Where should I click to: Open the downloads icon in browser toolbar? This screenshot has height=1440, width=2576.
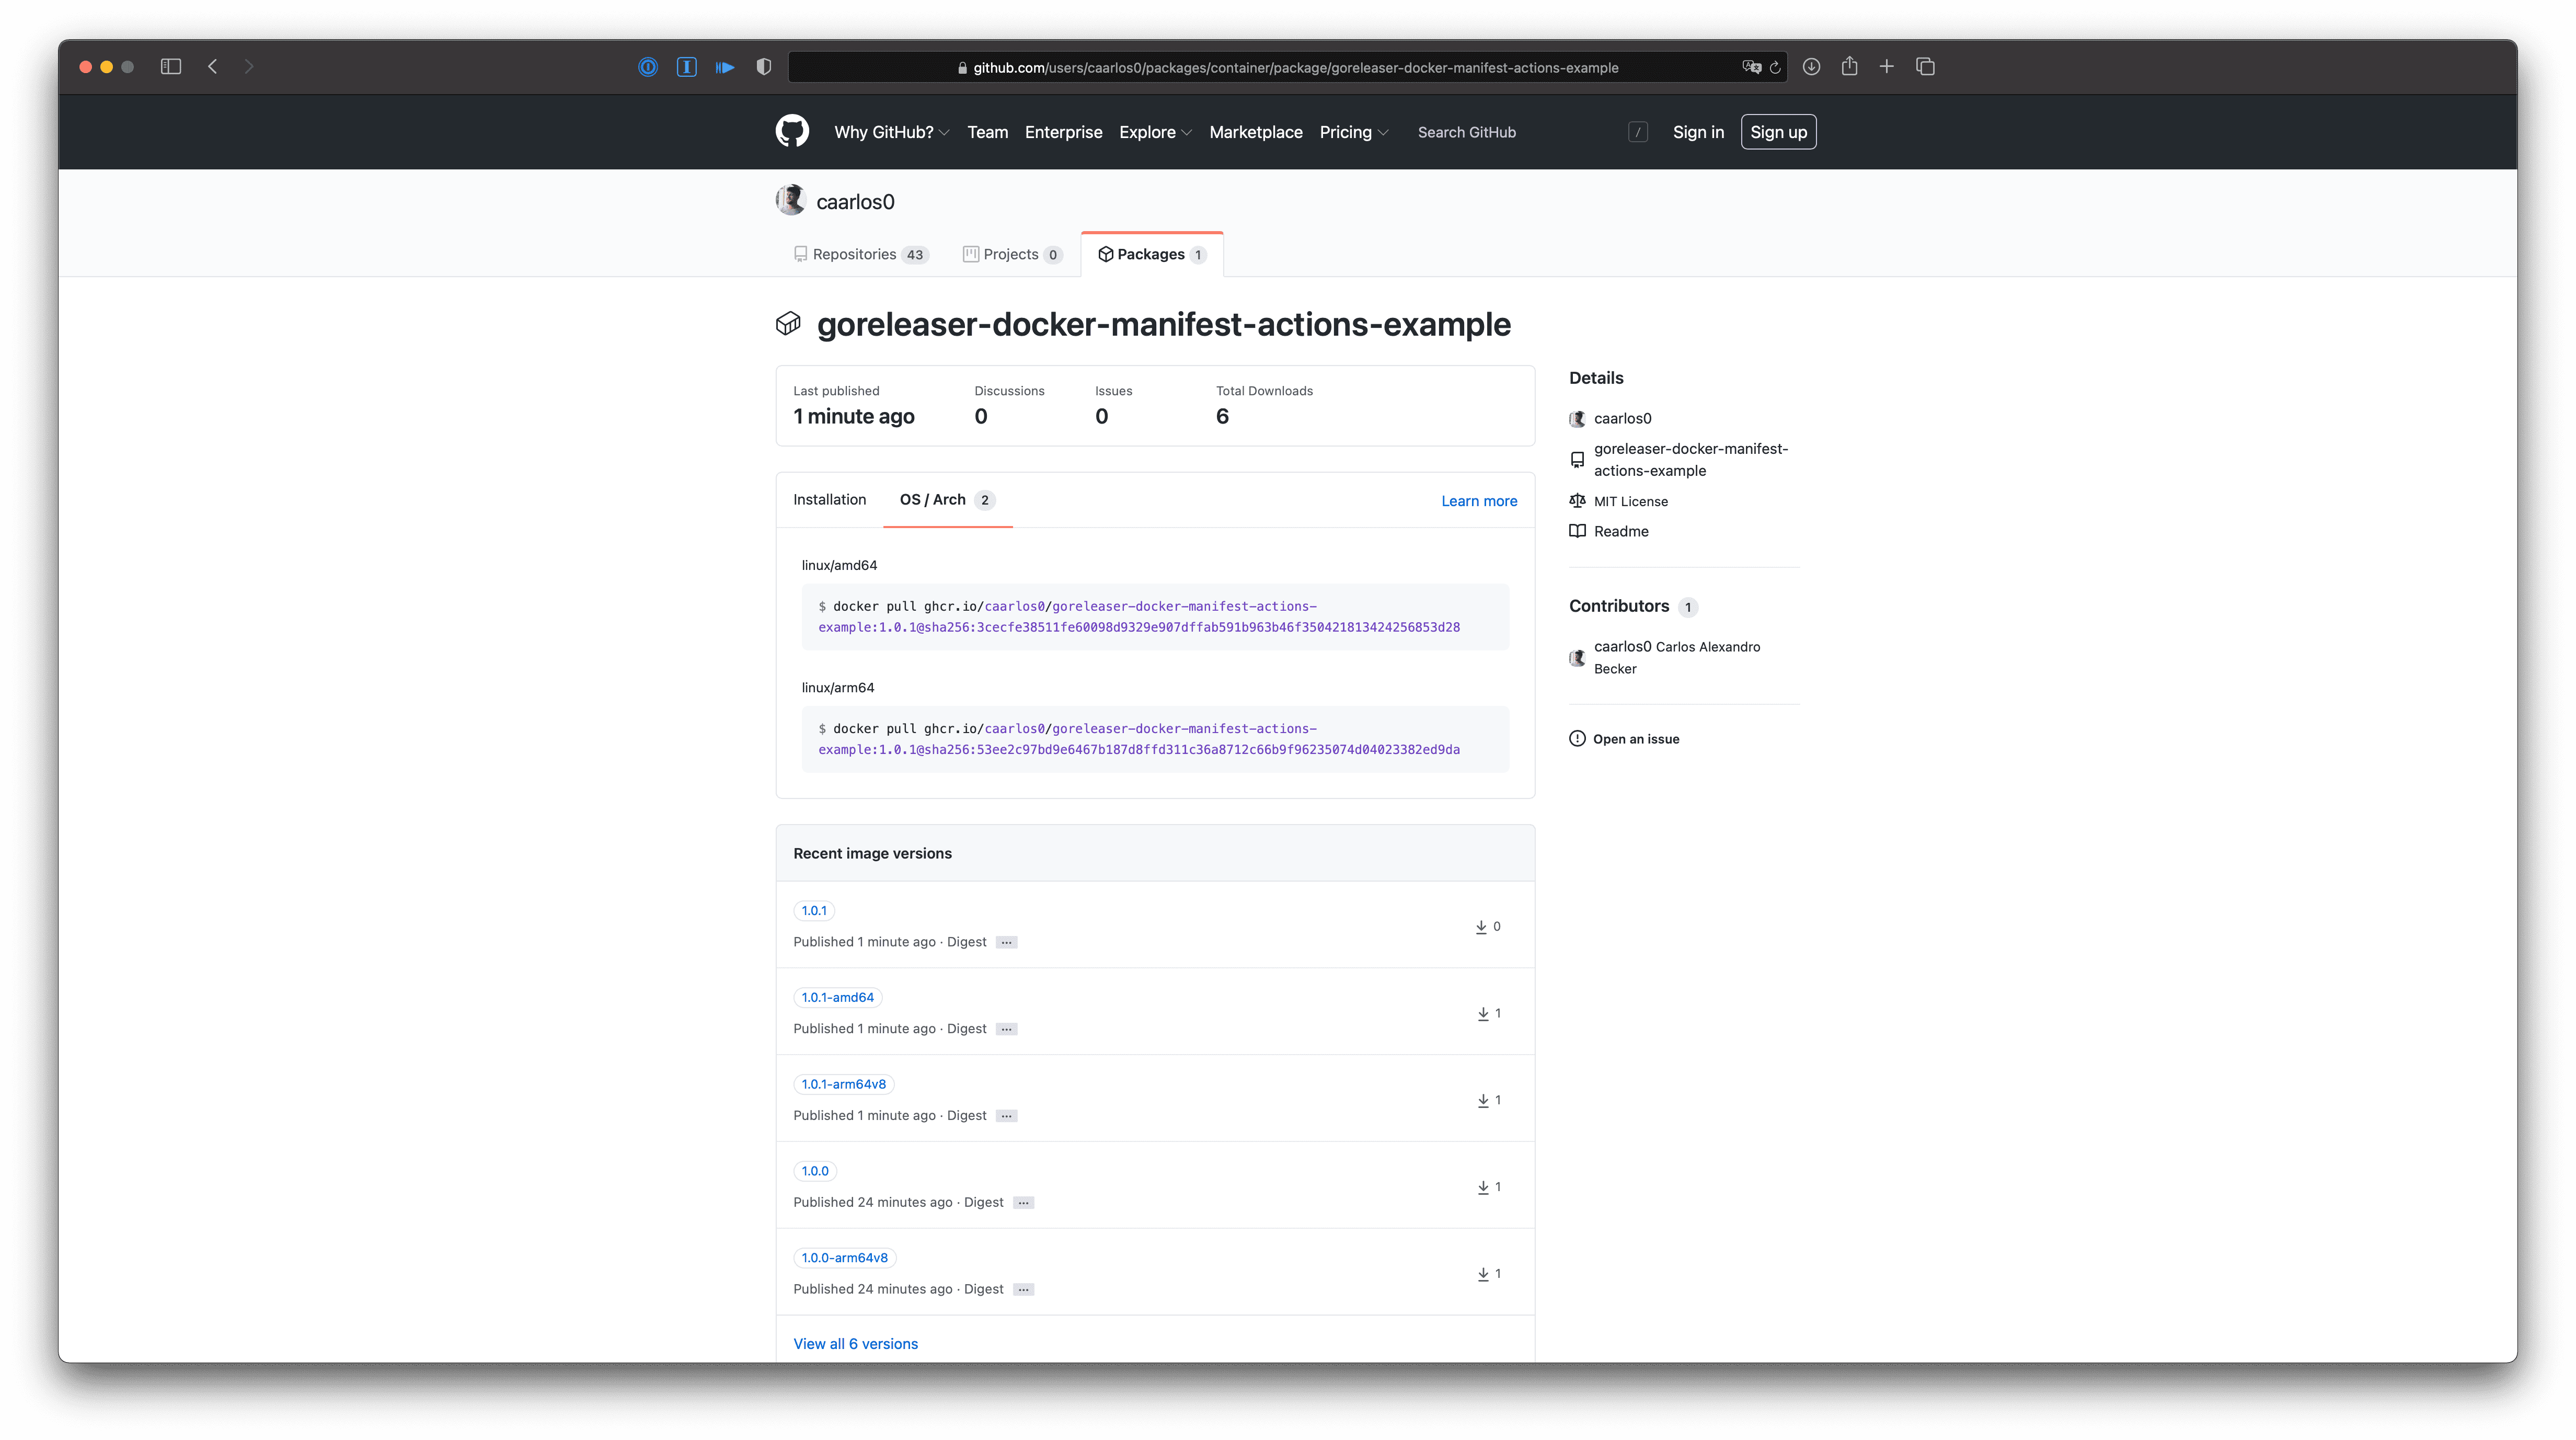(x=1811, y=66)
